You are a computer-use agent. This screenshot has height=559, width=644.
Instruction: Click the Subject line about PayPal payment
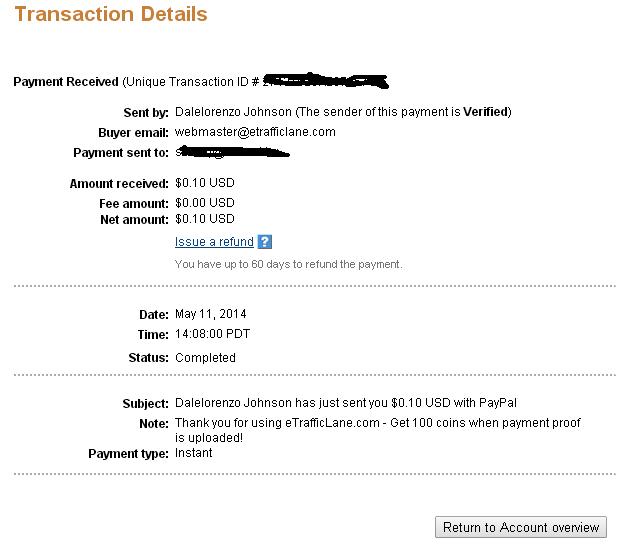[x=346, y=403]
